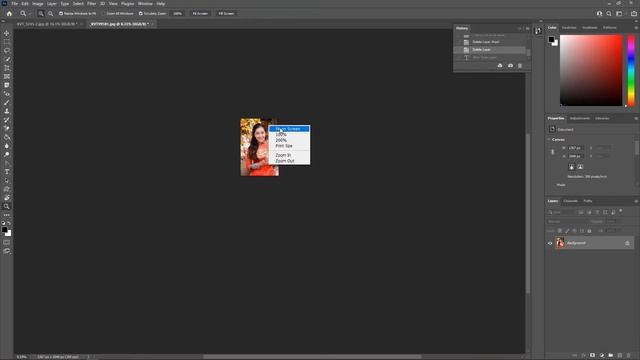Create new document from current state icon
Screen dimensions: 640x360
500,66
